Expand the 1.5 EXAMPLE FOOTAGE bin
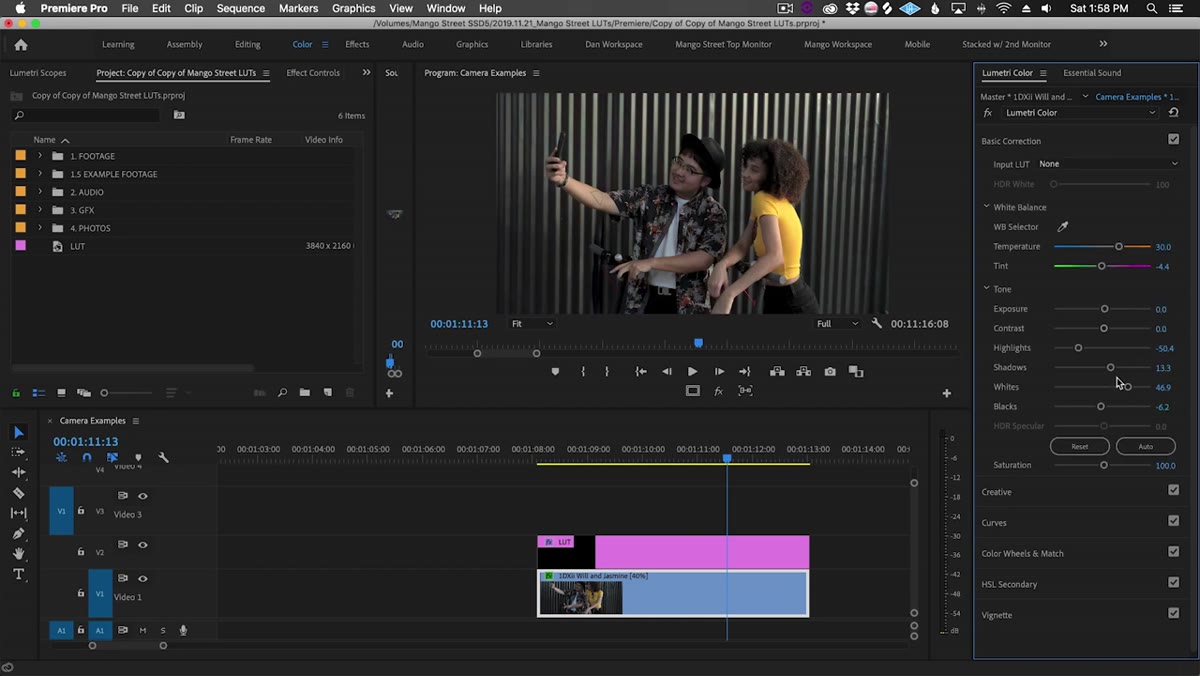The image size is (1200, 676). [x=40, y=174]
